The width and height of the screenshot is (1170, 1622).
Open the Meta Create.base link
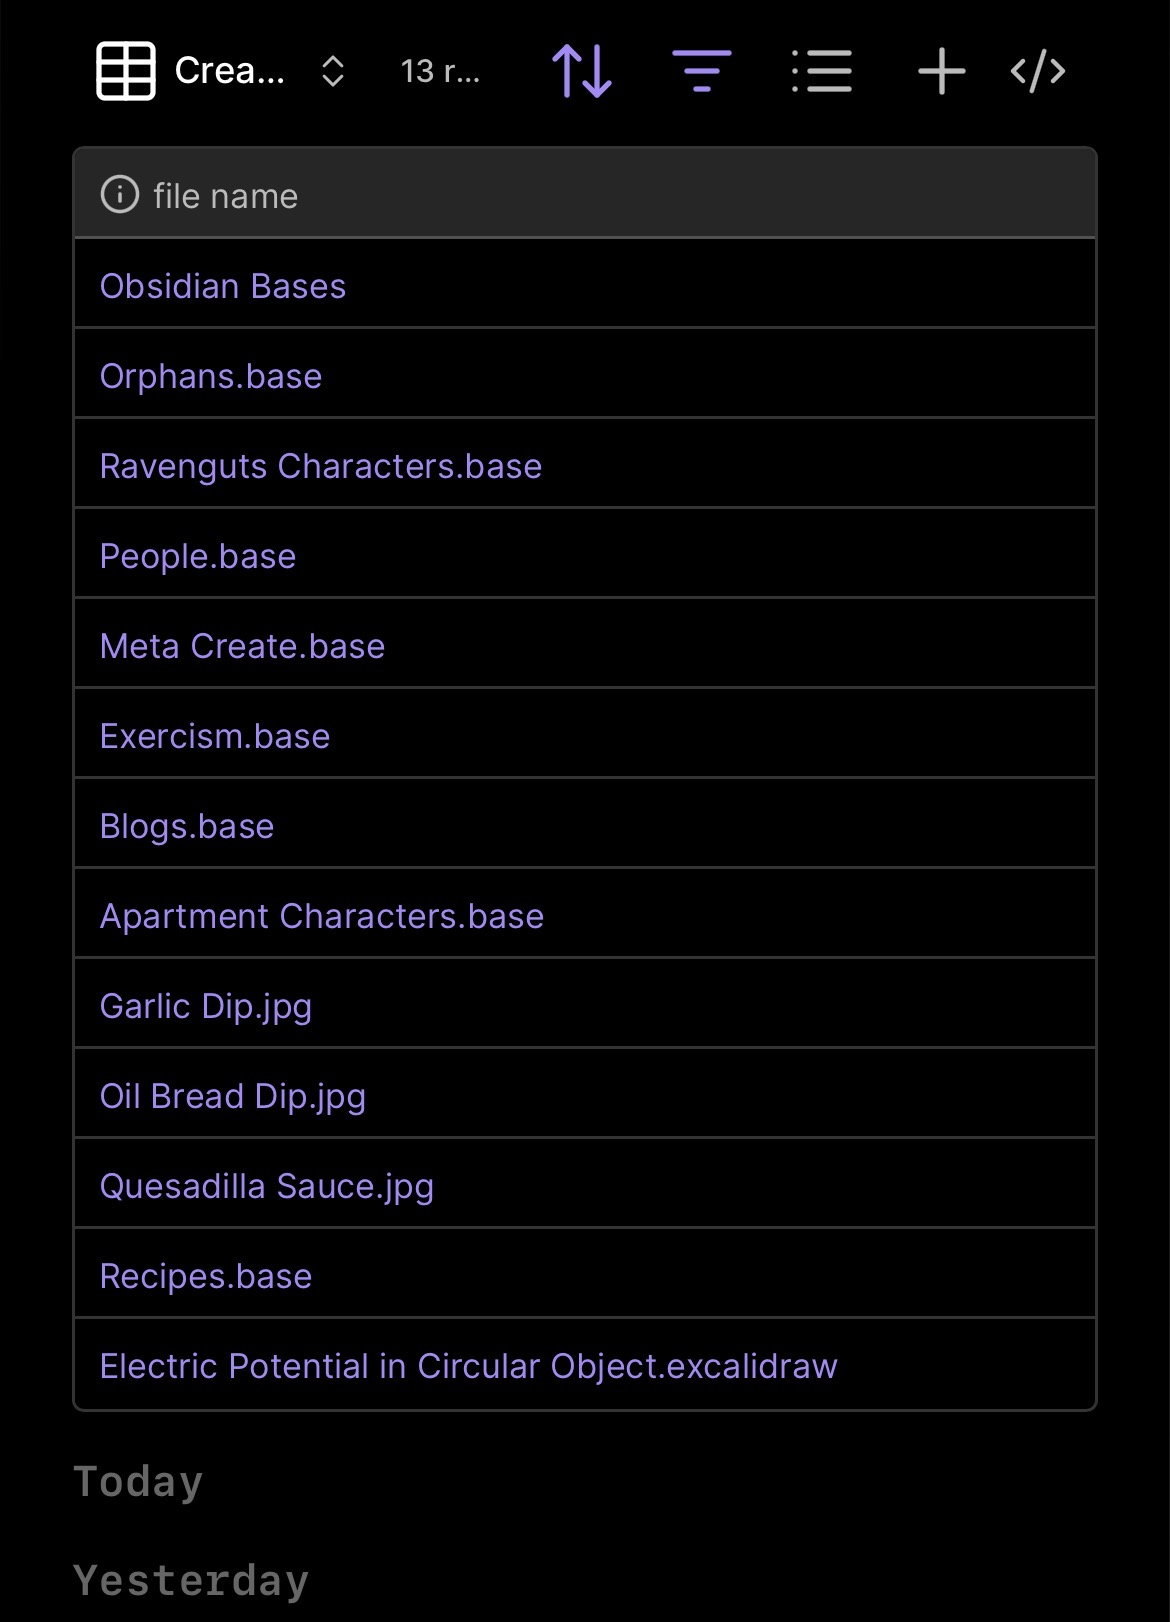[242, 646]
